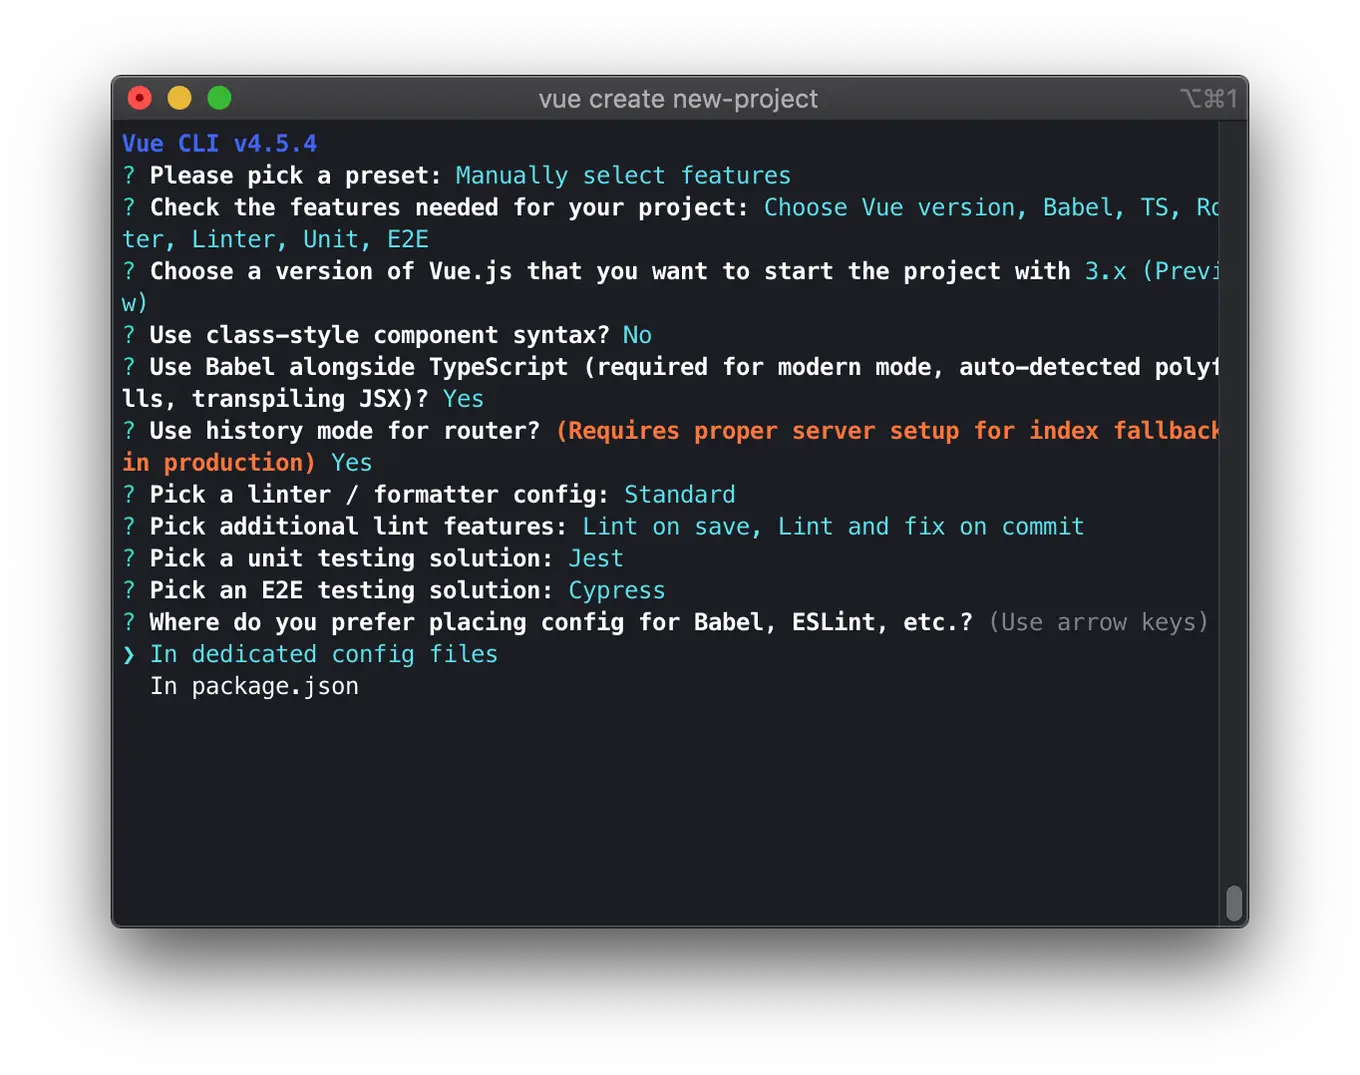Click the yellow minimize button
The width and height of the screenshot is (1360, 1075).
pyautogui.click(x=179, y=98)
